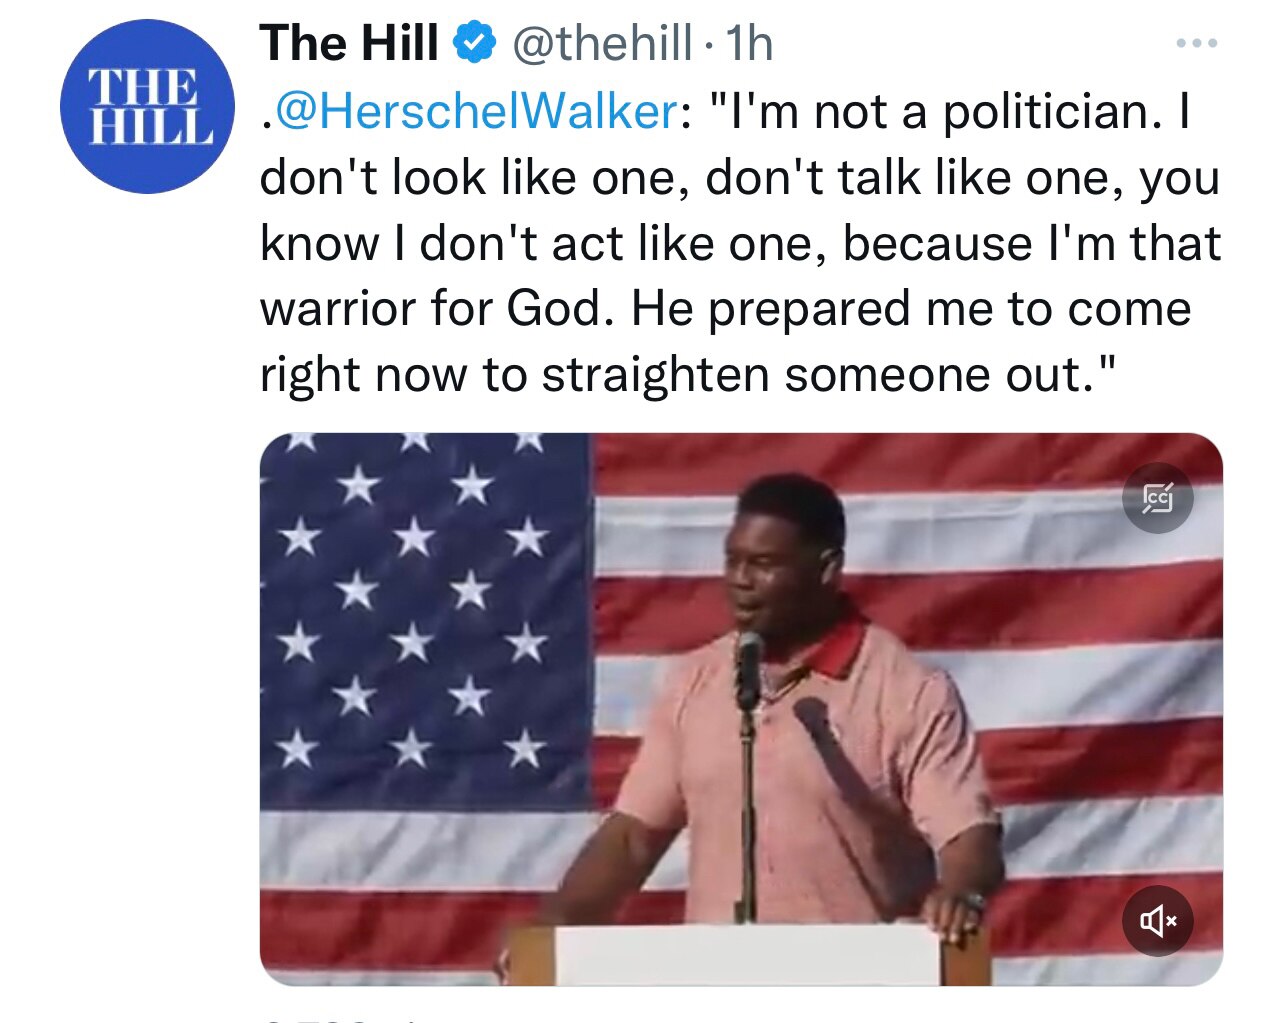
Task: Click the quote line "I'm not a politician"
Action: [930, 111]
